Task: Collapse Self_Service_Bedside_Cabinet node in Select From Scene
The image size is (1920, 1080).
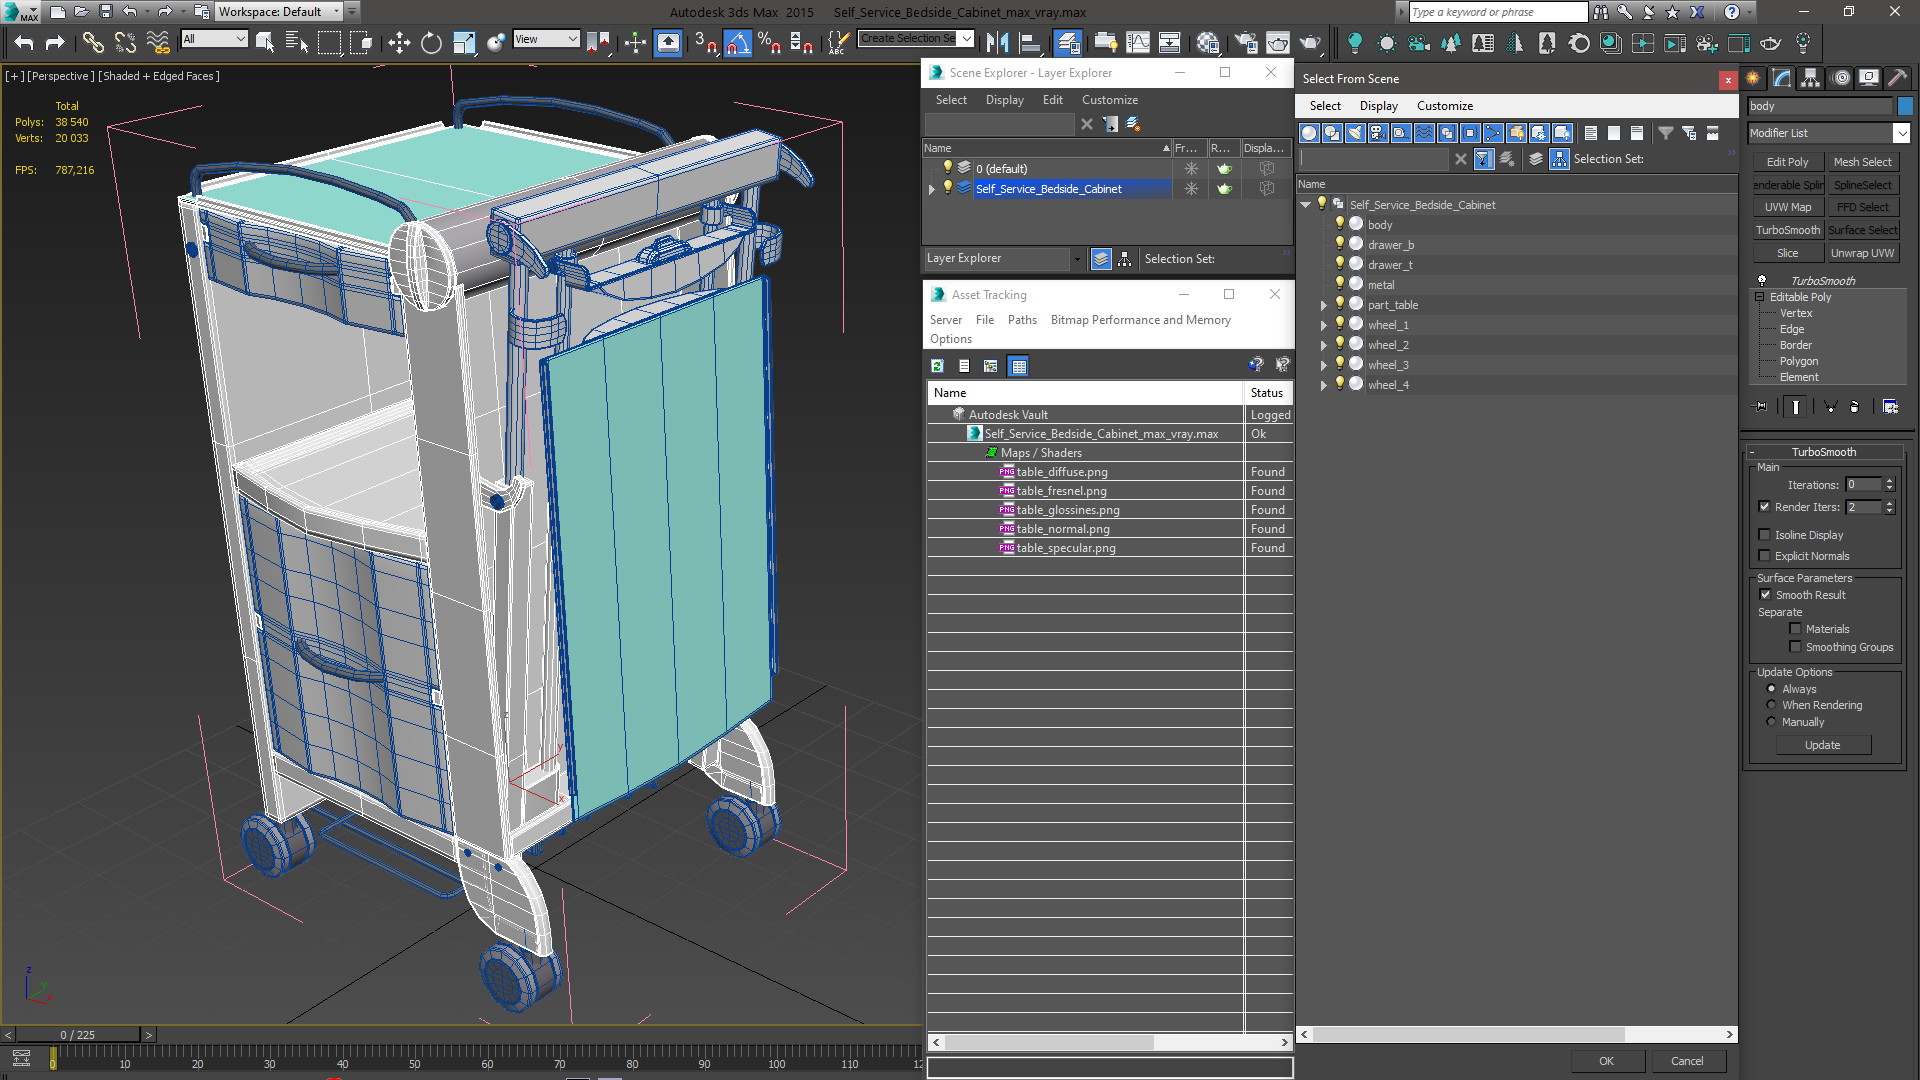Action: coord(1306,205)
